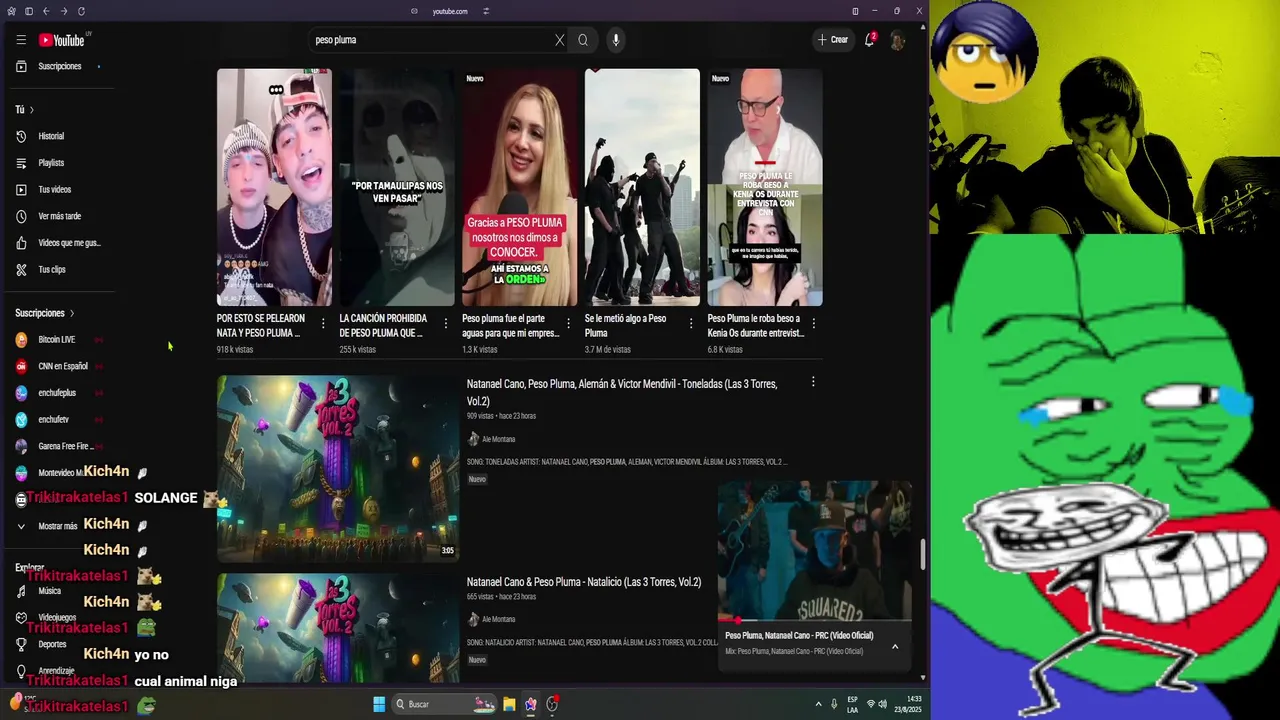Open the account avatar menu

click(x=898, y=40)
